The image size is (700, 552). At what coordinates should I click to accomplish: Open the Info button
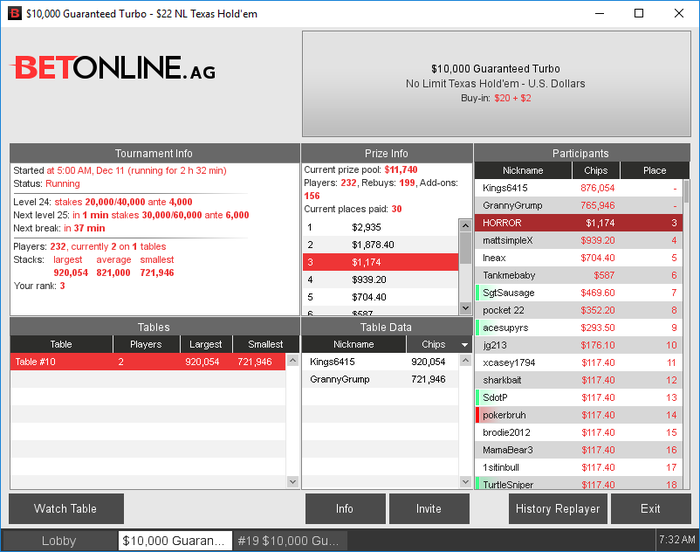[345, 509]
